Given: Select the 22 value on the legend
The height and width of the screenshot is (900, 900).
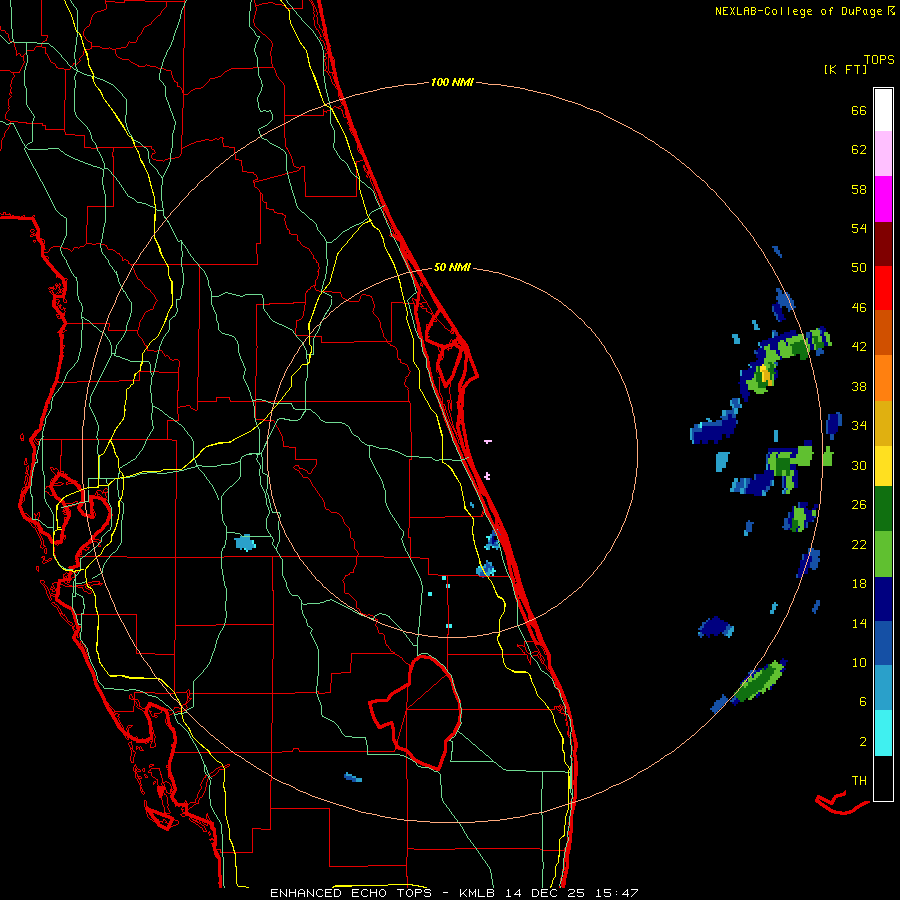Looking at the screenshot, I should 859,544.
